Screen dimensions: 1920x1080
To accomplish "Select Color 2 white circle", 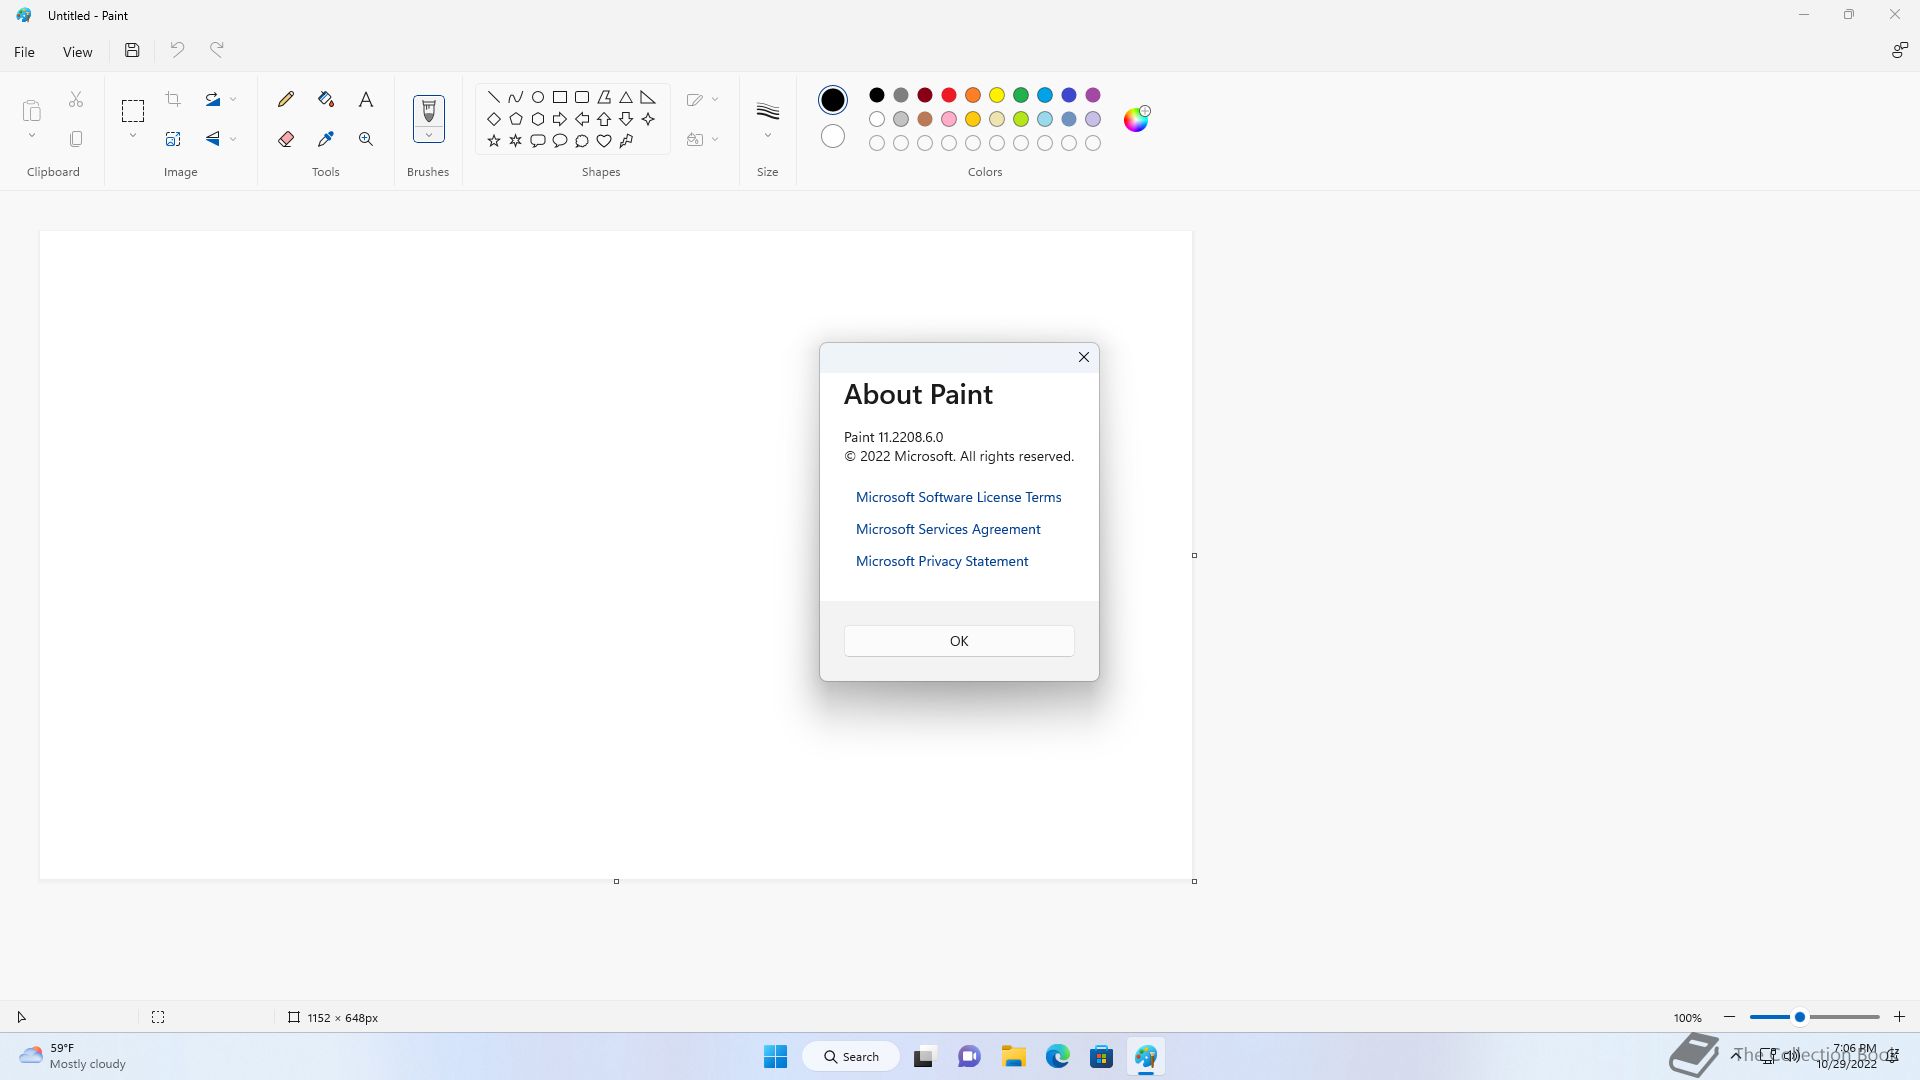I will click(x=833, y=137).
